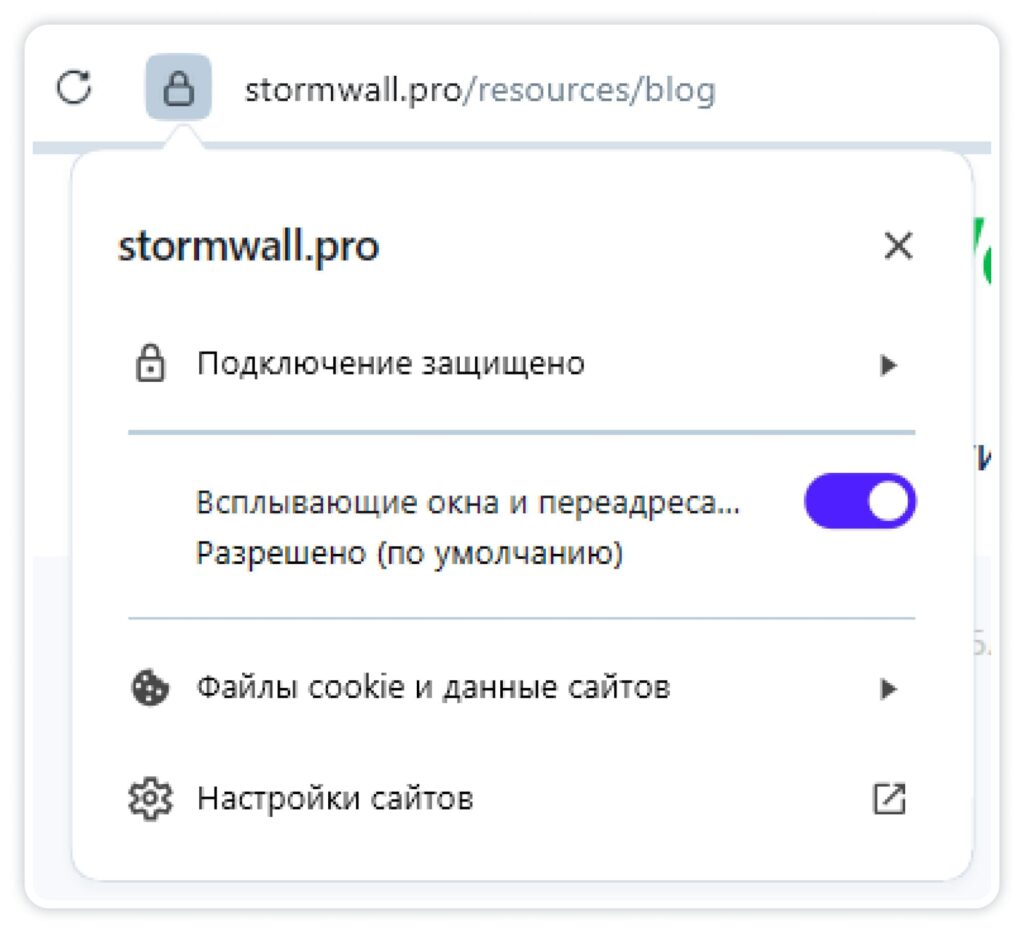Toggle the pop-ups and redirects switch off
Screen dimensions: 1024x933
pyautogui.click(x=859, y=501)
